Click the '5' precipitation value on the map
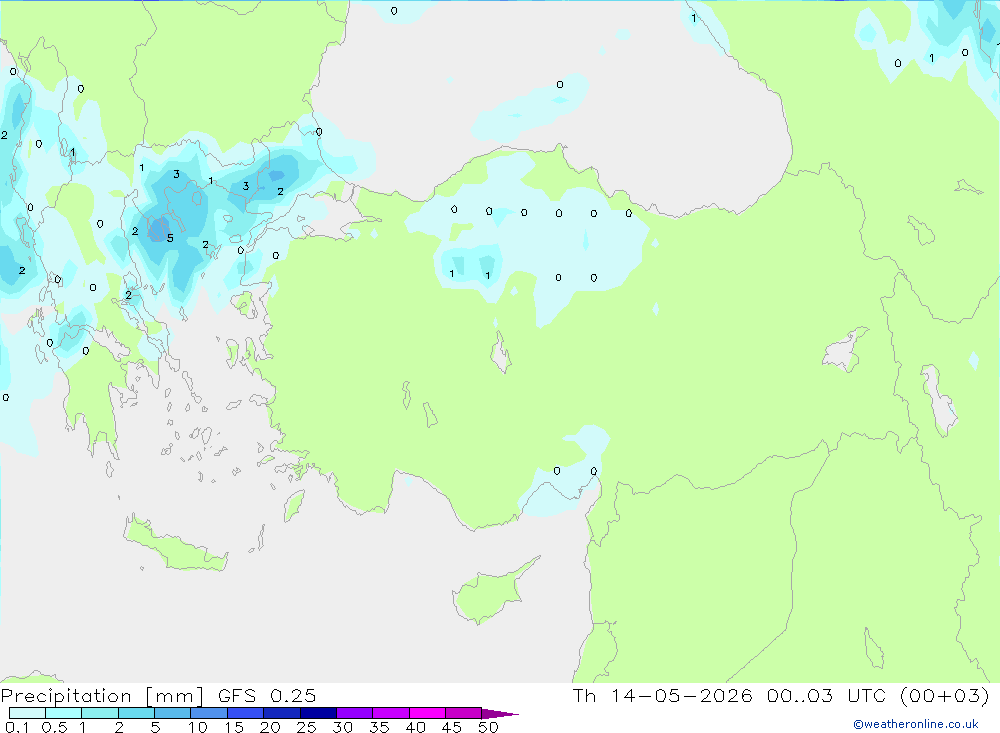 [170, 238]
